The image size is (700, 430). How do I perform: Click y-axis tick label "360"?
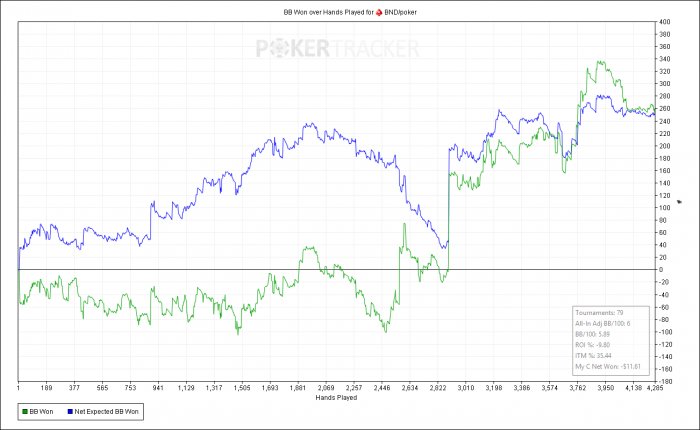click(x=665, y=46)
